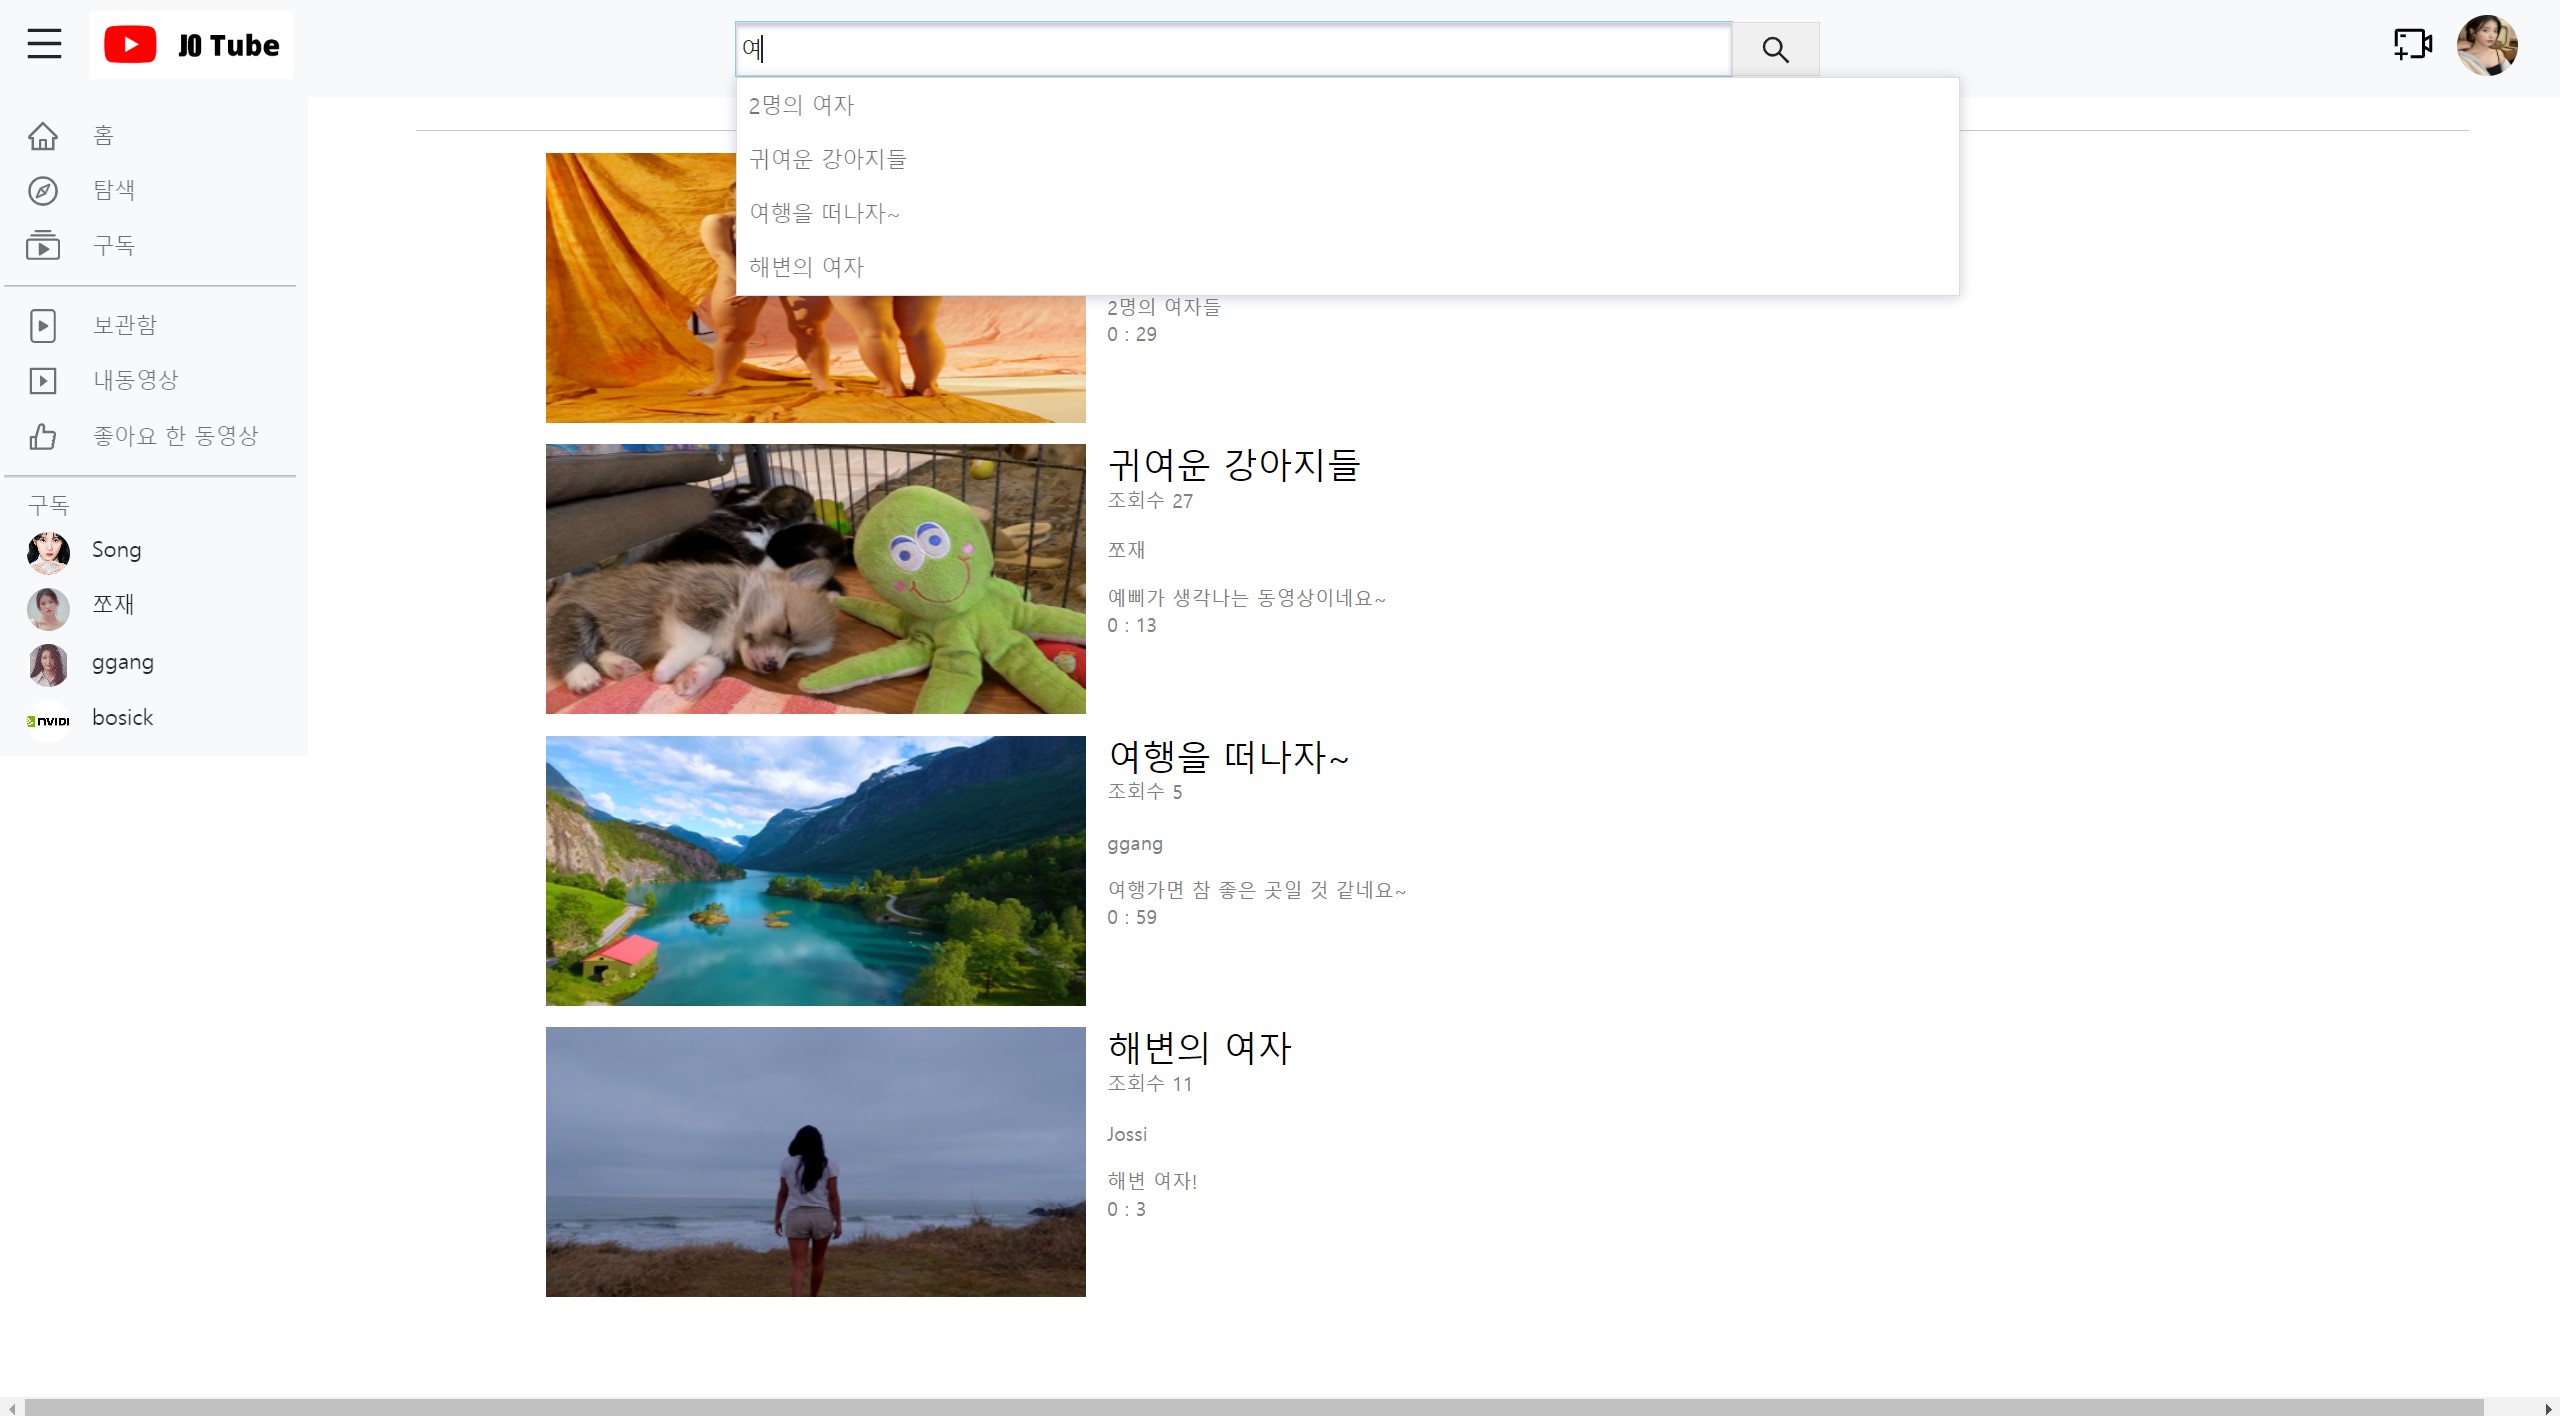This screenshot has width=2560, height=1416.
Task: Click the 여행을 떠나자~ video thumbnail
Action: (814, 871)
